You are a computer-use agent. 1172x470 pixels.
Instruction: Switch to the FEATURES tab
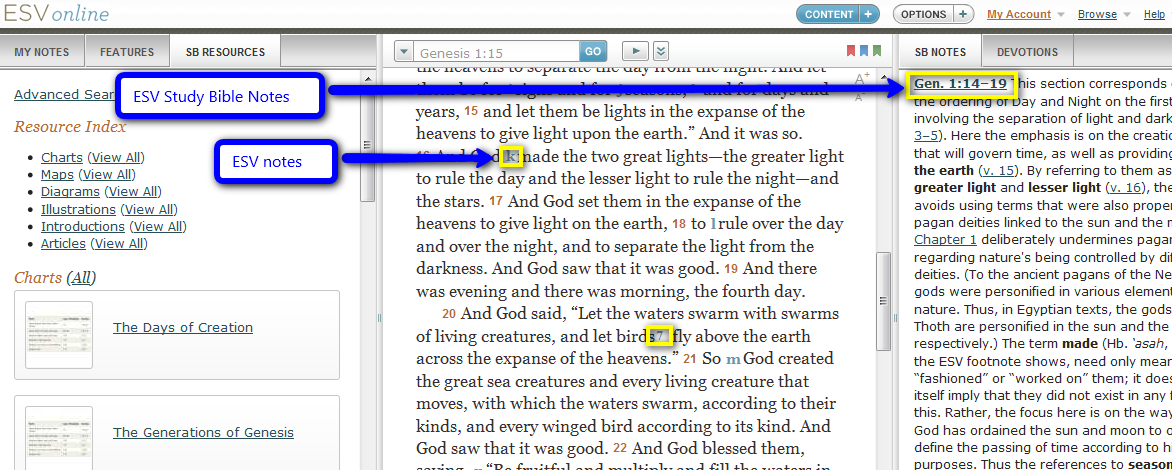[127, 52]
